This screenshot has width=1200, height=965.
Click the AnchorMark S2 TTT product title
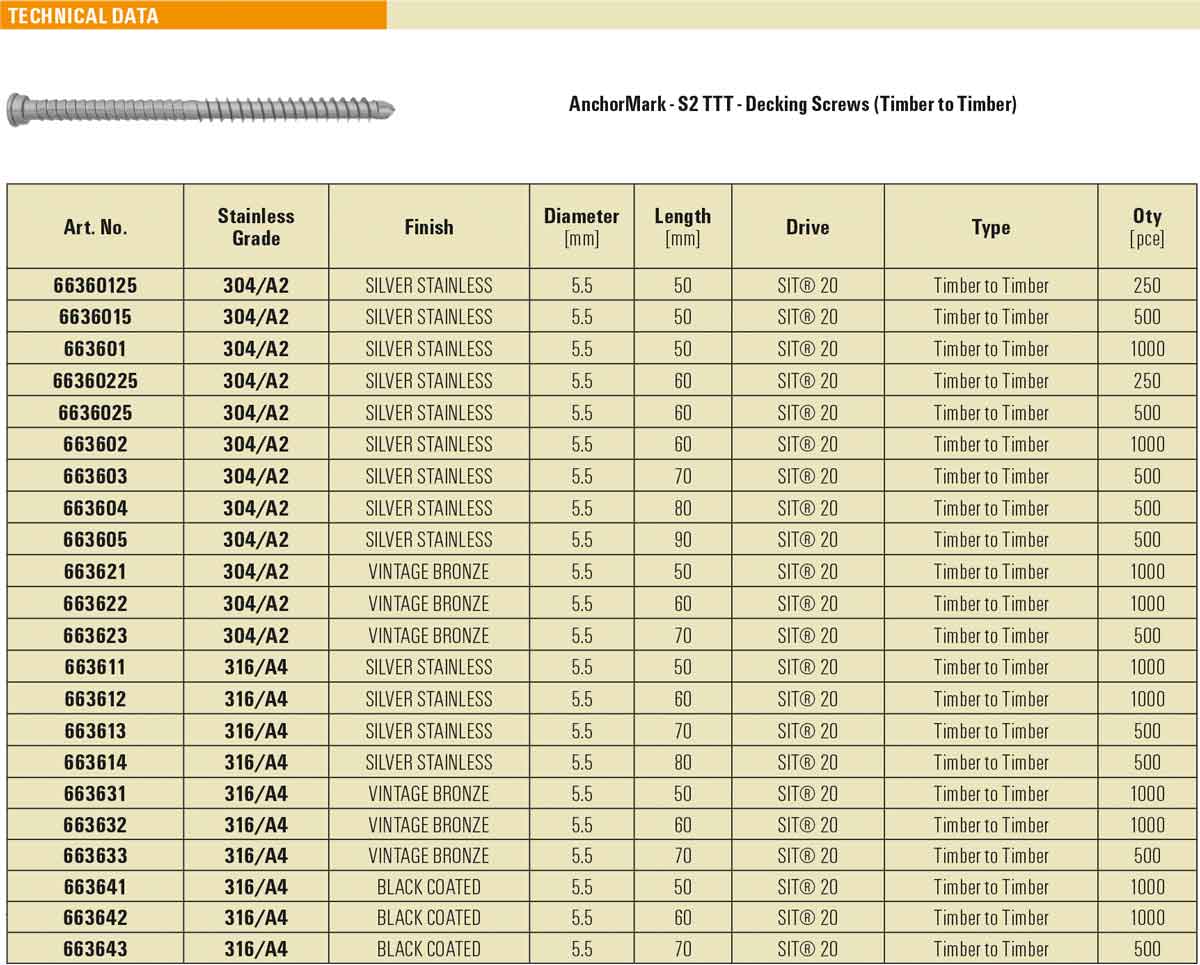click(792, 104)
